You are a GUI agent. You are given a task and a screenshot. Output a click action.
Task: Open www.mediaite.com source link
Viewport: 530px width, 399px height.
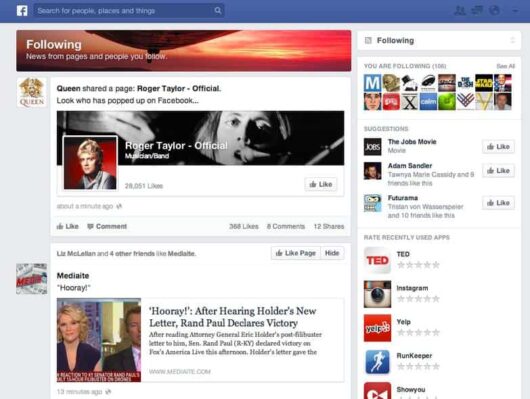pos(180,372)
